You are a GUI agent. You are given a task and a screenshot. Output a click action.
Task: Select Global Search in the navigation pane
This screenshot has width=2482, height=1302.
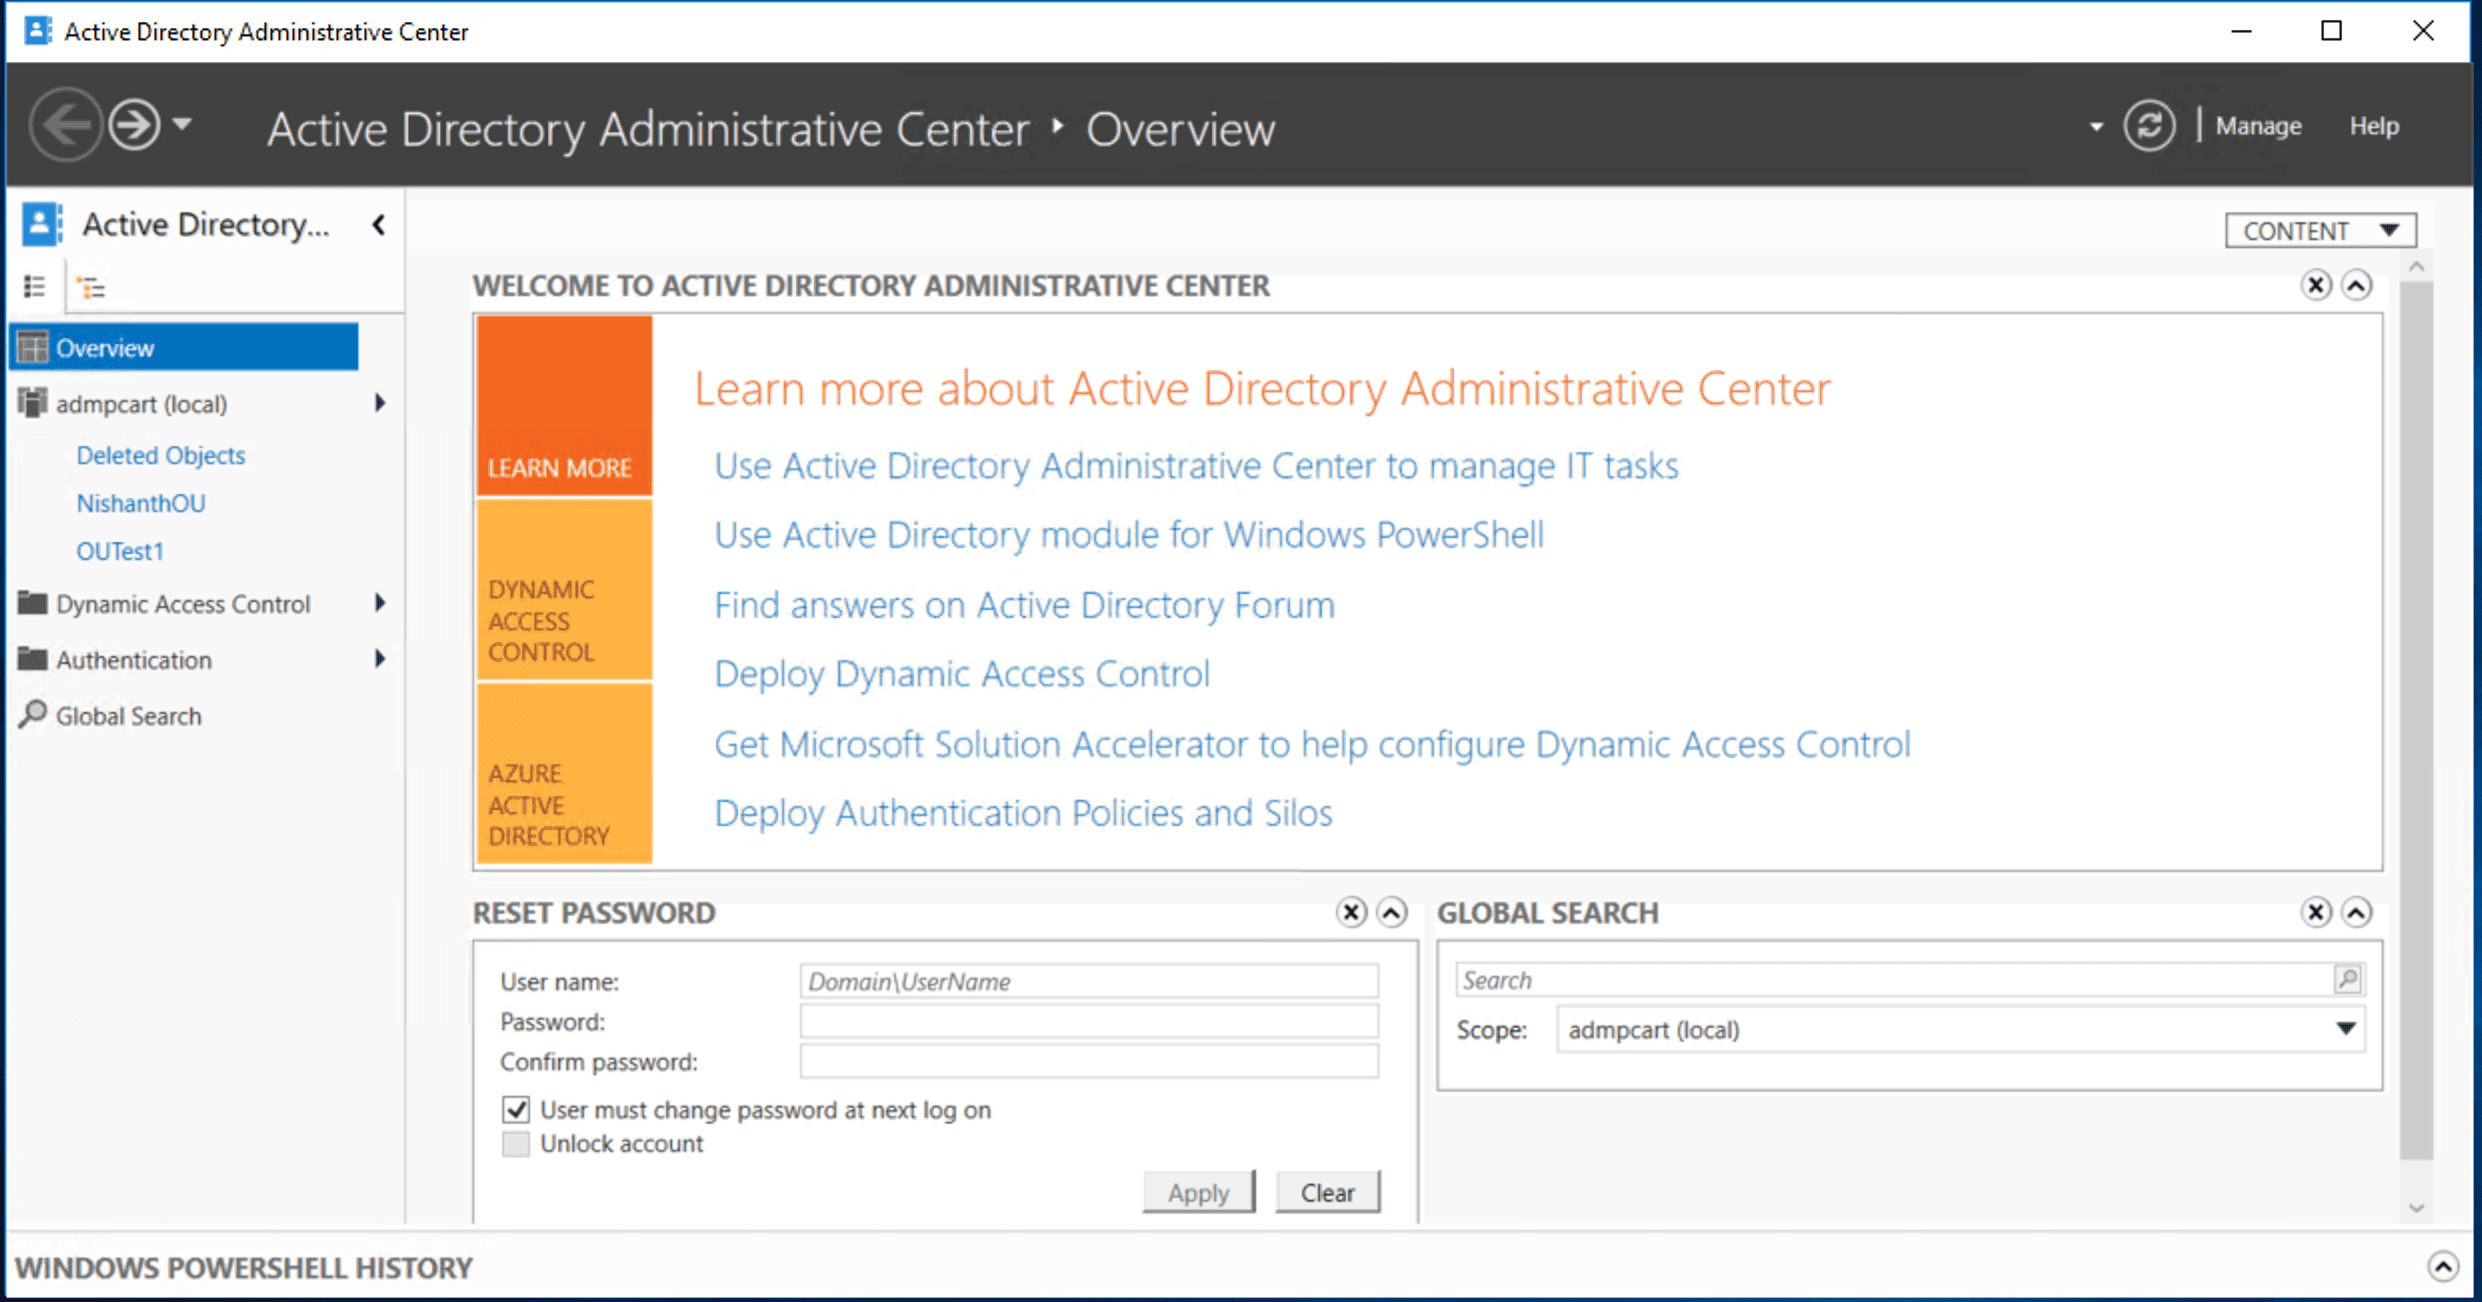[x=127, y=715]
